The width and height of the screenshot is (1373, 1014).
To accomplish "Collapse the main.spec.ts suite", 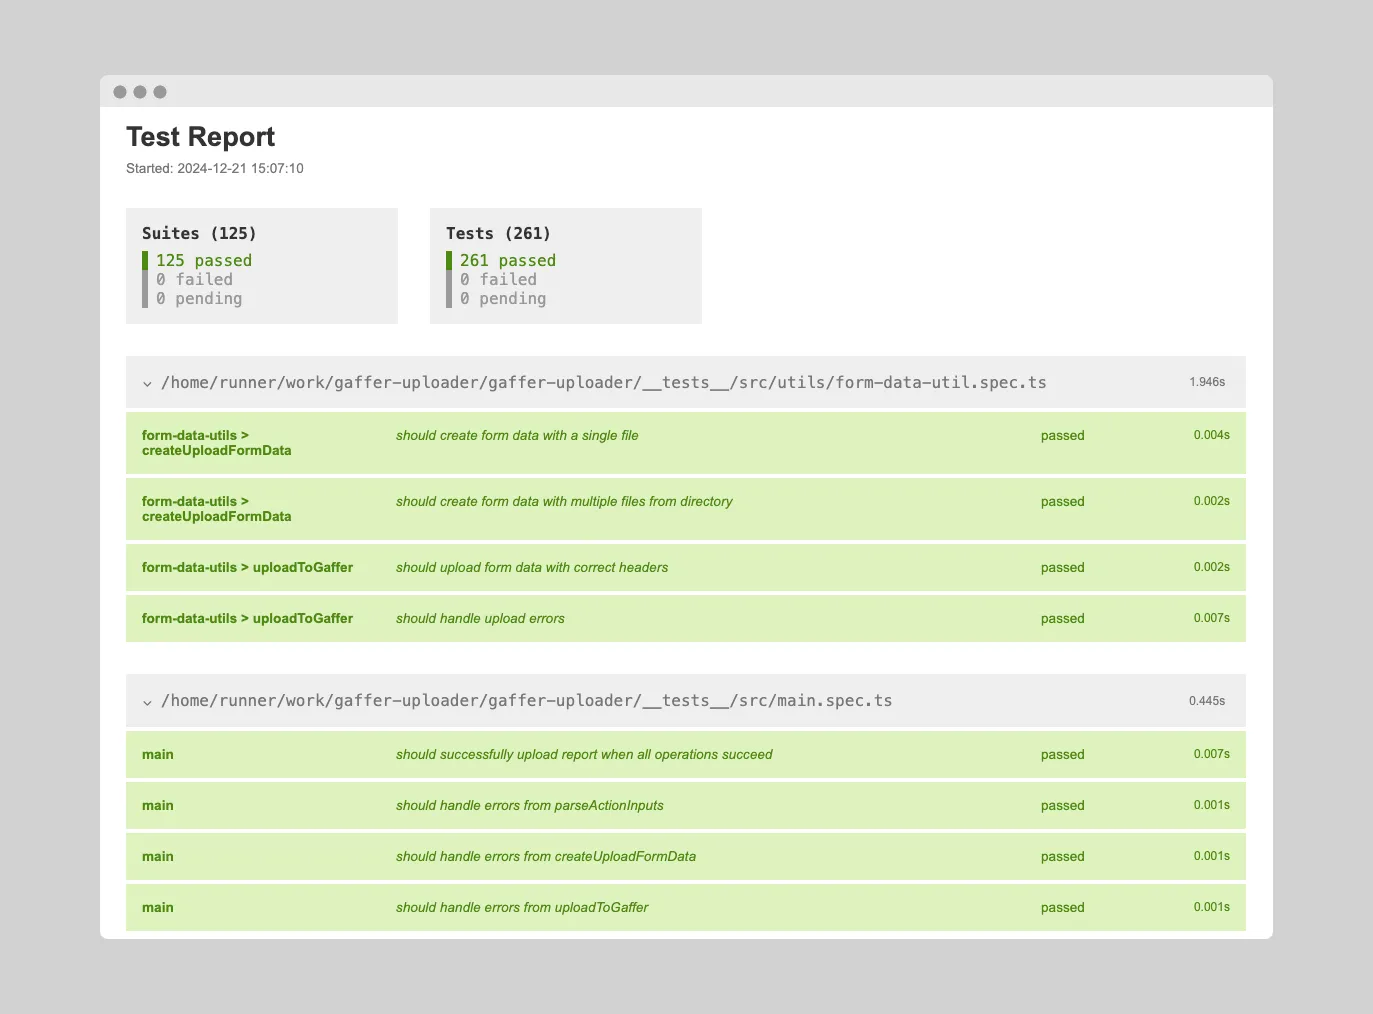I will (x=147, y=701).
